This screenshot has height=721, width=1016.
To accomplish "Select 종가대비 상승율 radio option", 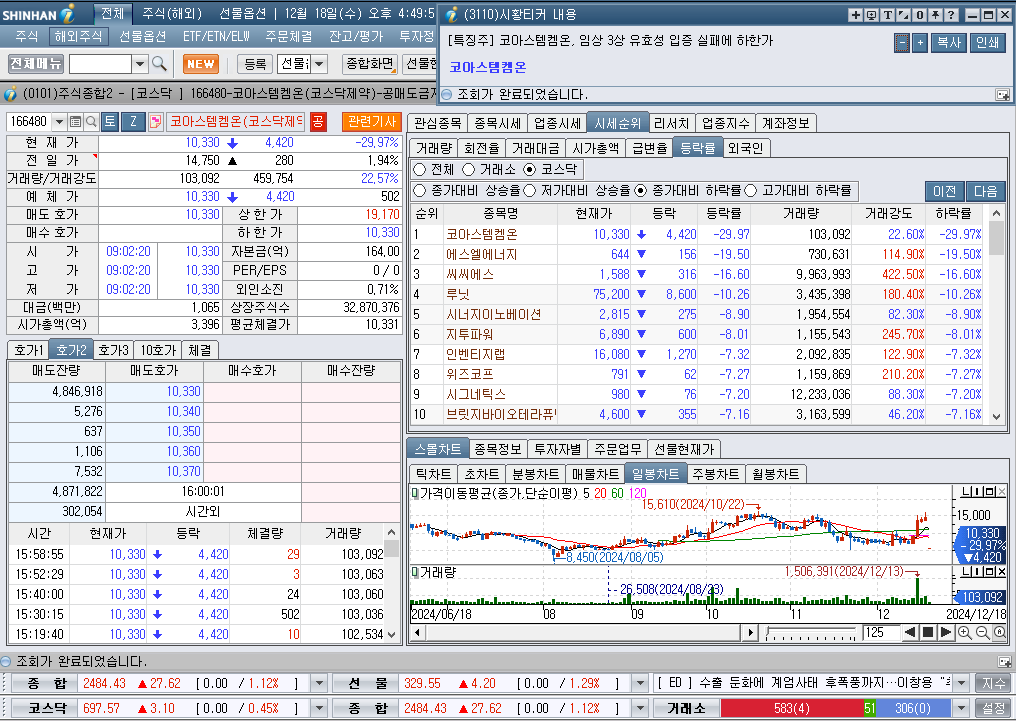I will pyautogui.click(x=419, y=190).
